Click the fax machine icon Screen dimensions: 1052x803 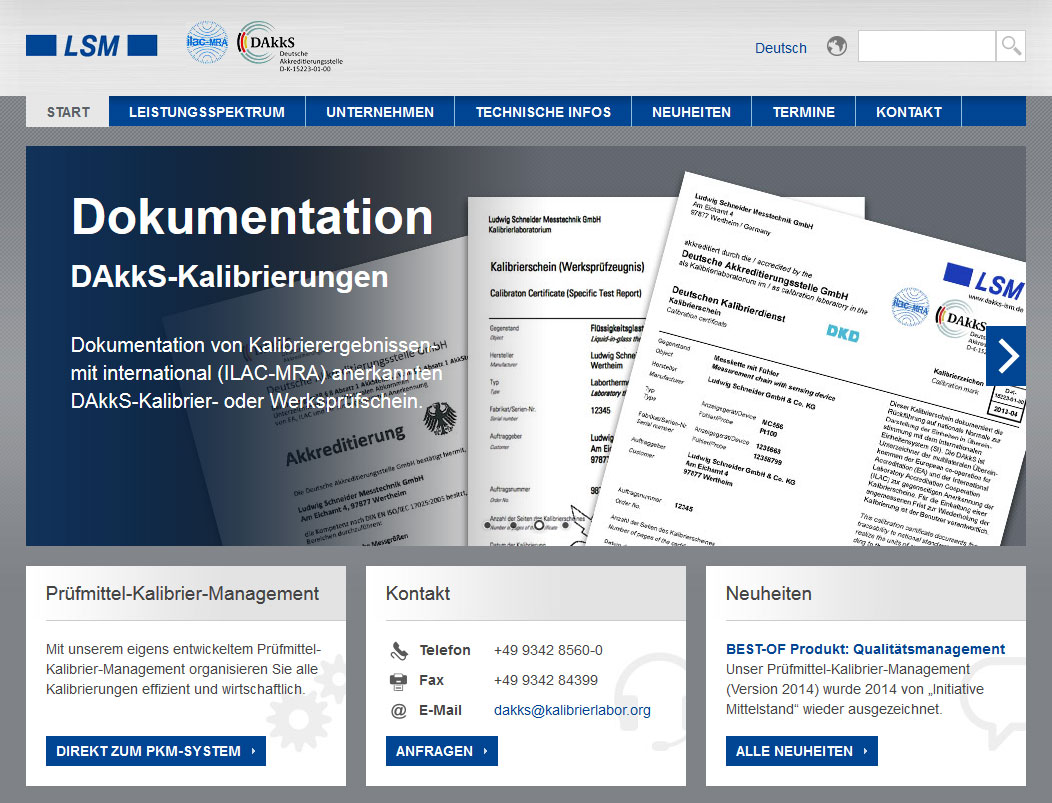tap(399, 681)
